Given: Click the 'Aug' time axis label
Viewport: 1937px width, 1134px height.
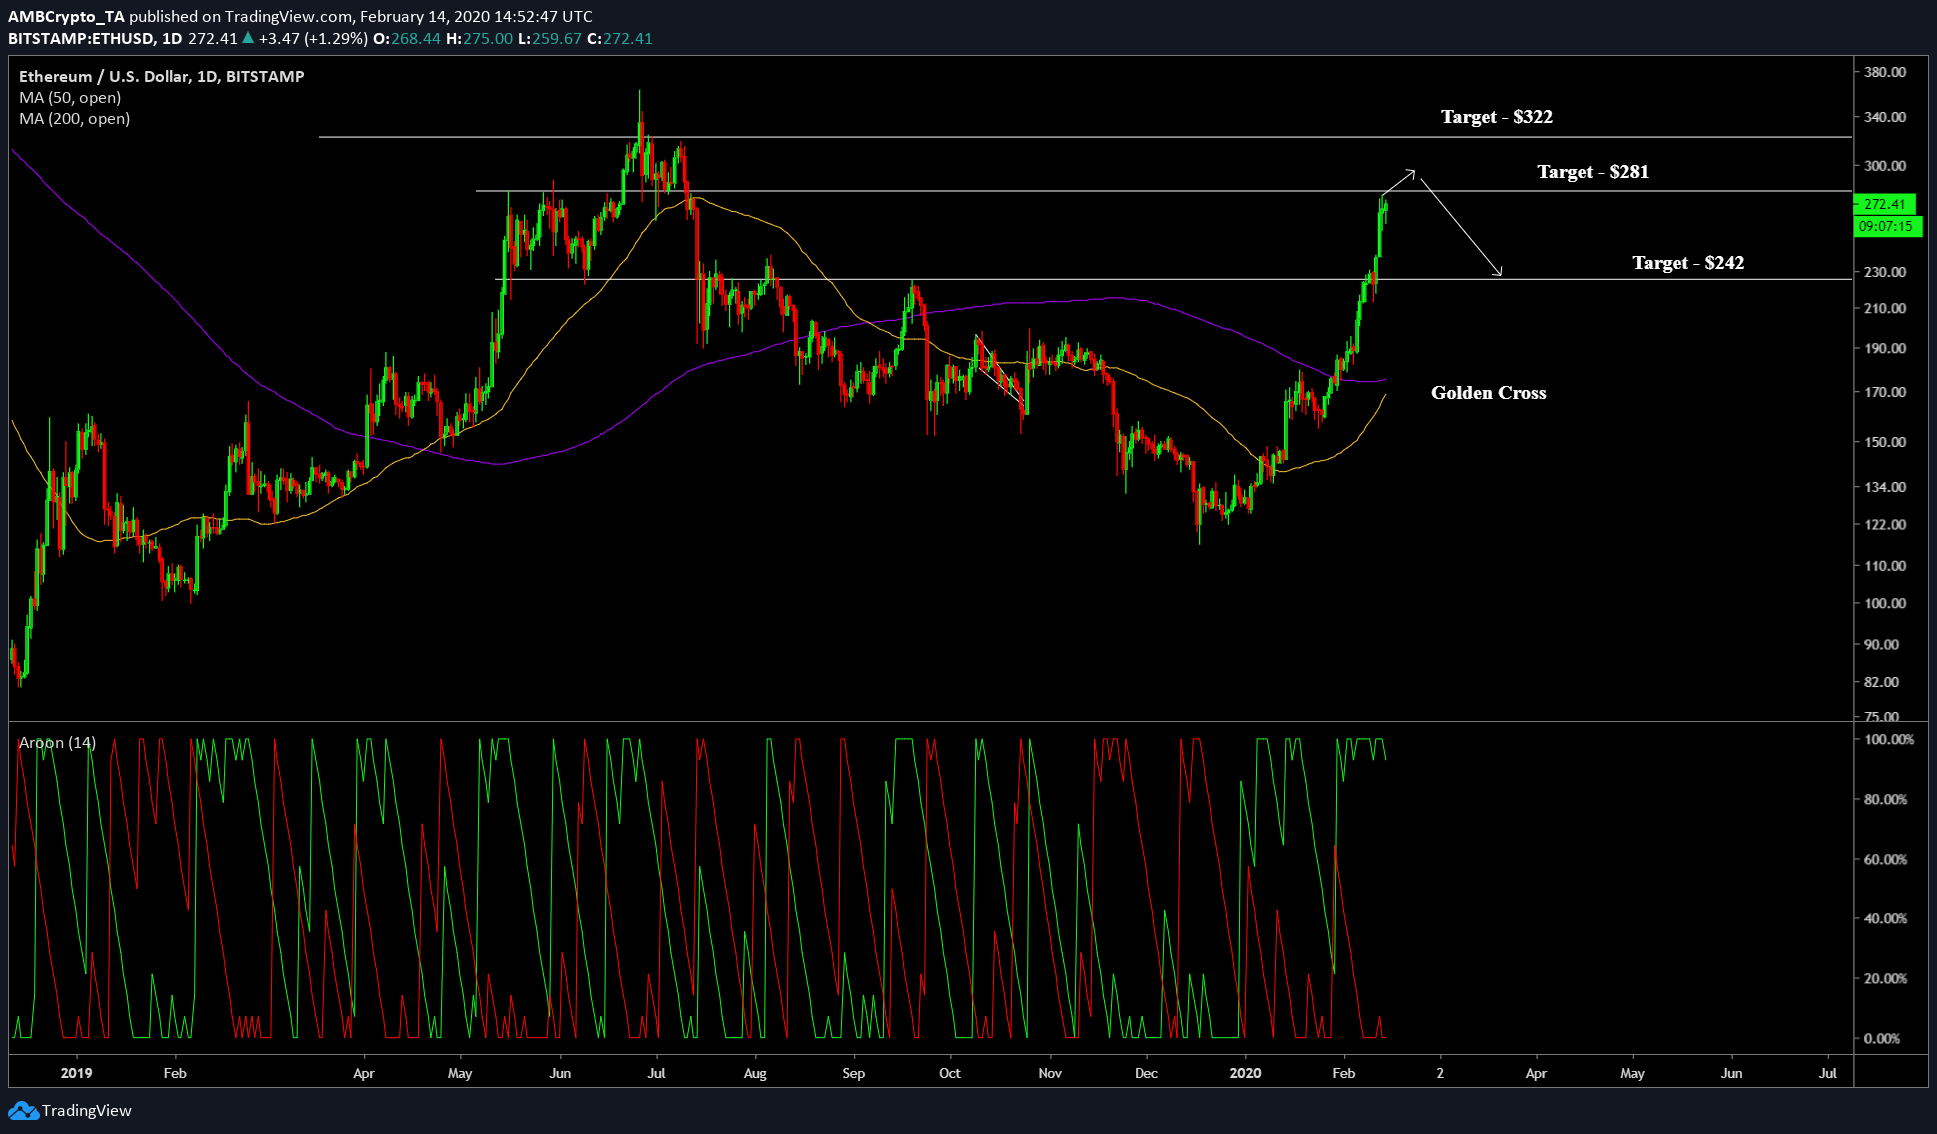Looking at the screenshot, I should (755, 1073).
